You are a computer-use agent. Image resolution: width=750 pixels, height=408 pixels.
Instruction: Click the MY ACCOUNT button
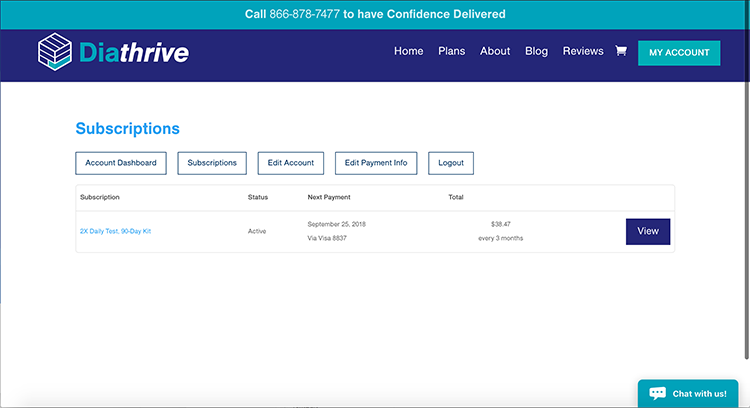pyautogui.click(x=679, y=53)
